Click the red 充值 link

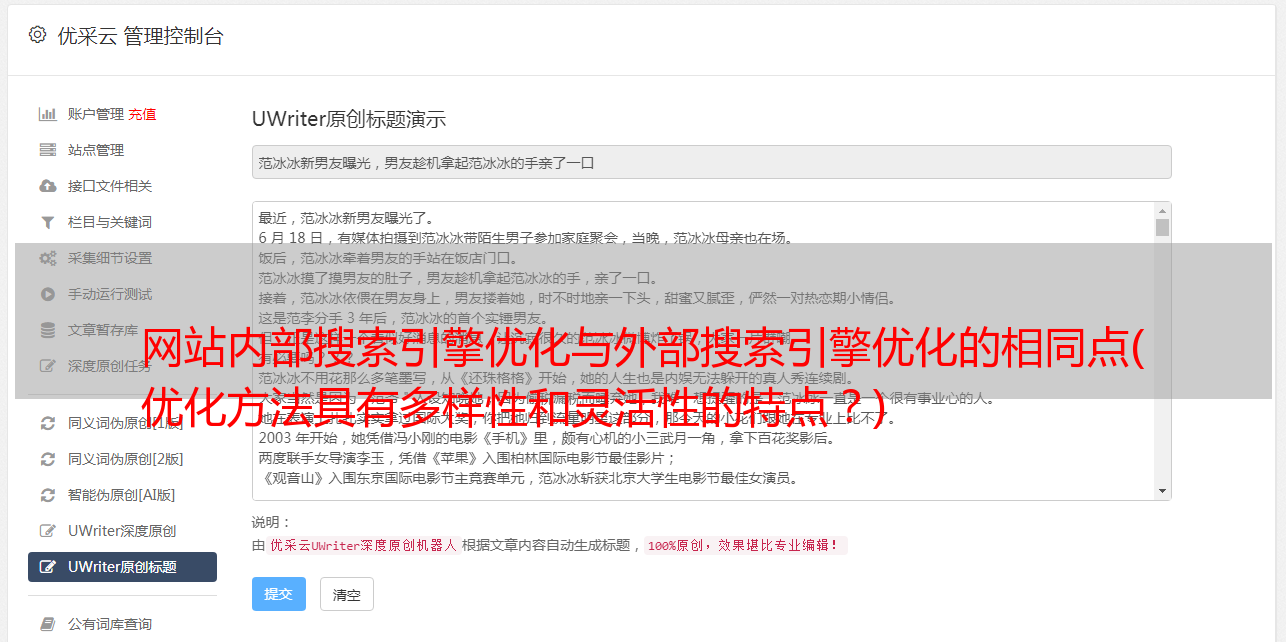click(142, 114)
